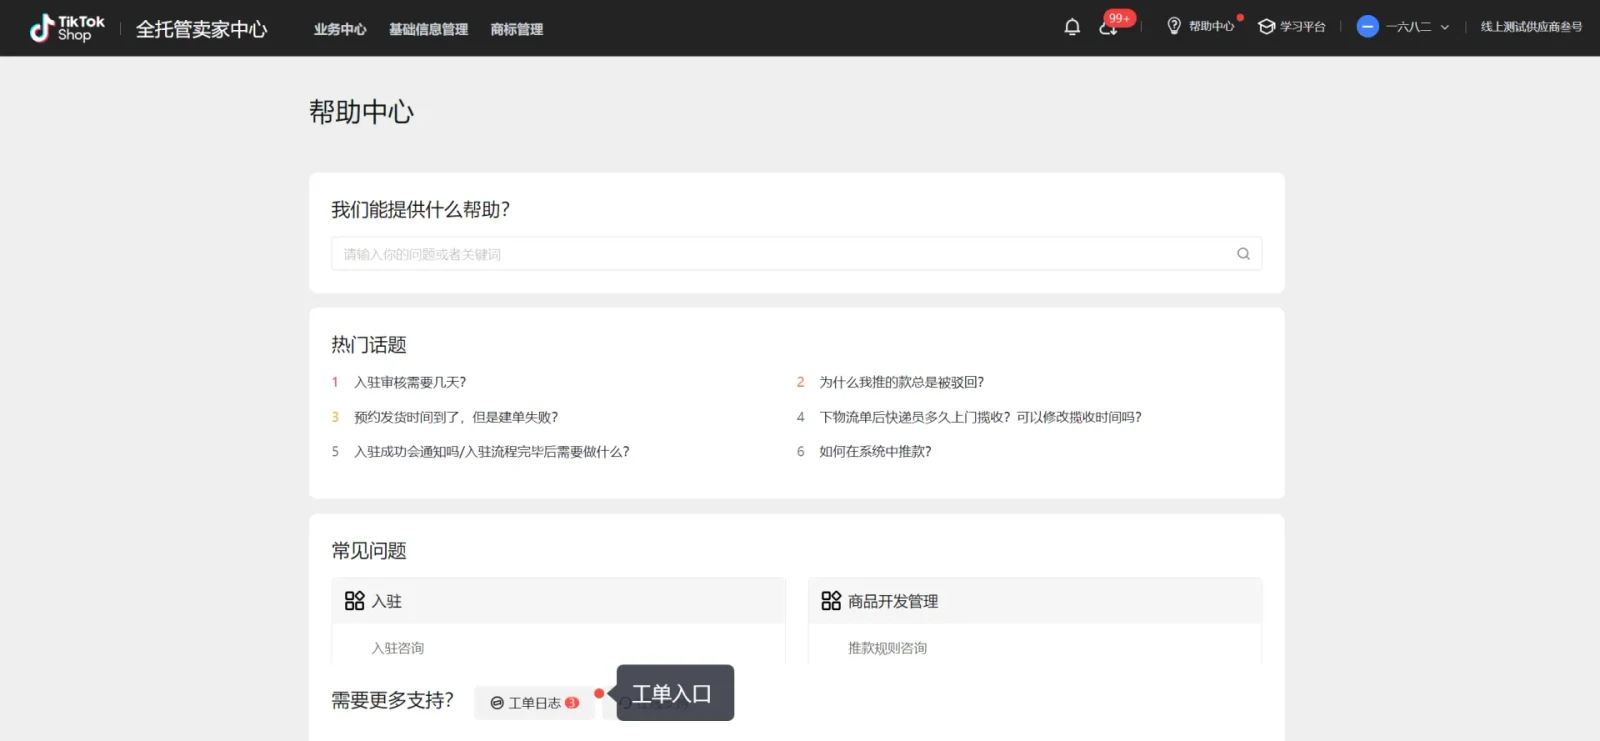Open topic 预约发货时间到了，但是建单失败?
The width and height of the screenshot is (1600, 741).
pyautogui.click(x=456, y=417)
